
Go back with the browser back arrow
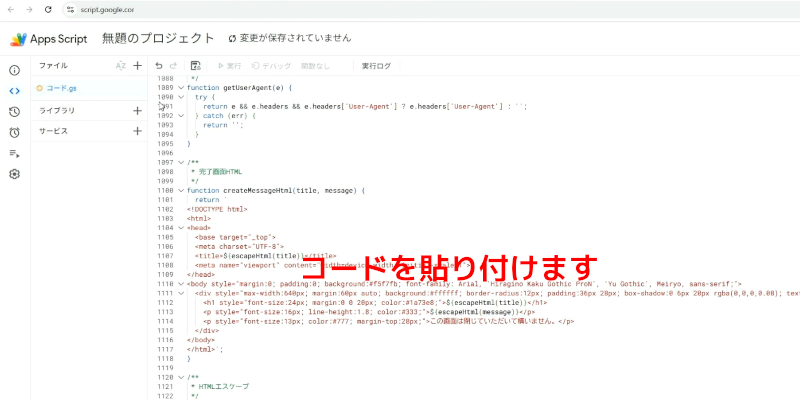[x=11, y=10]
